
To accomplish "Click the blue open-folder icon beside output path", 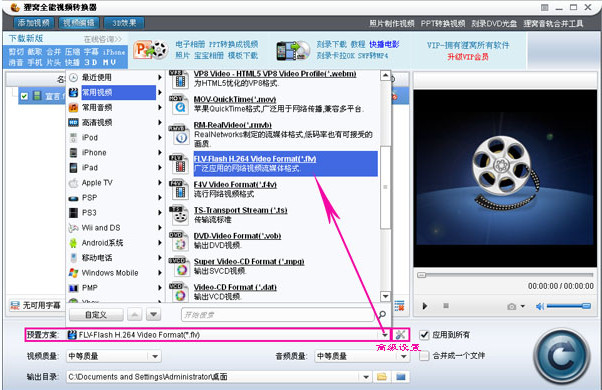I will pos(401,377).
